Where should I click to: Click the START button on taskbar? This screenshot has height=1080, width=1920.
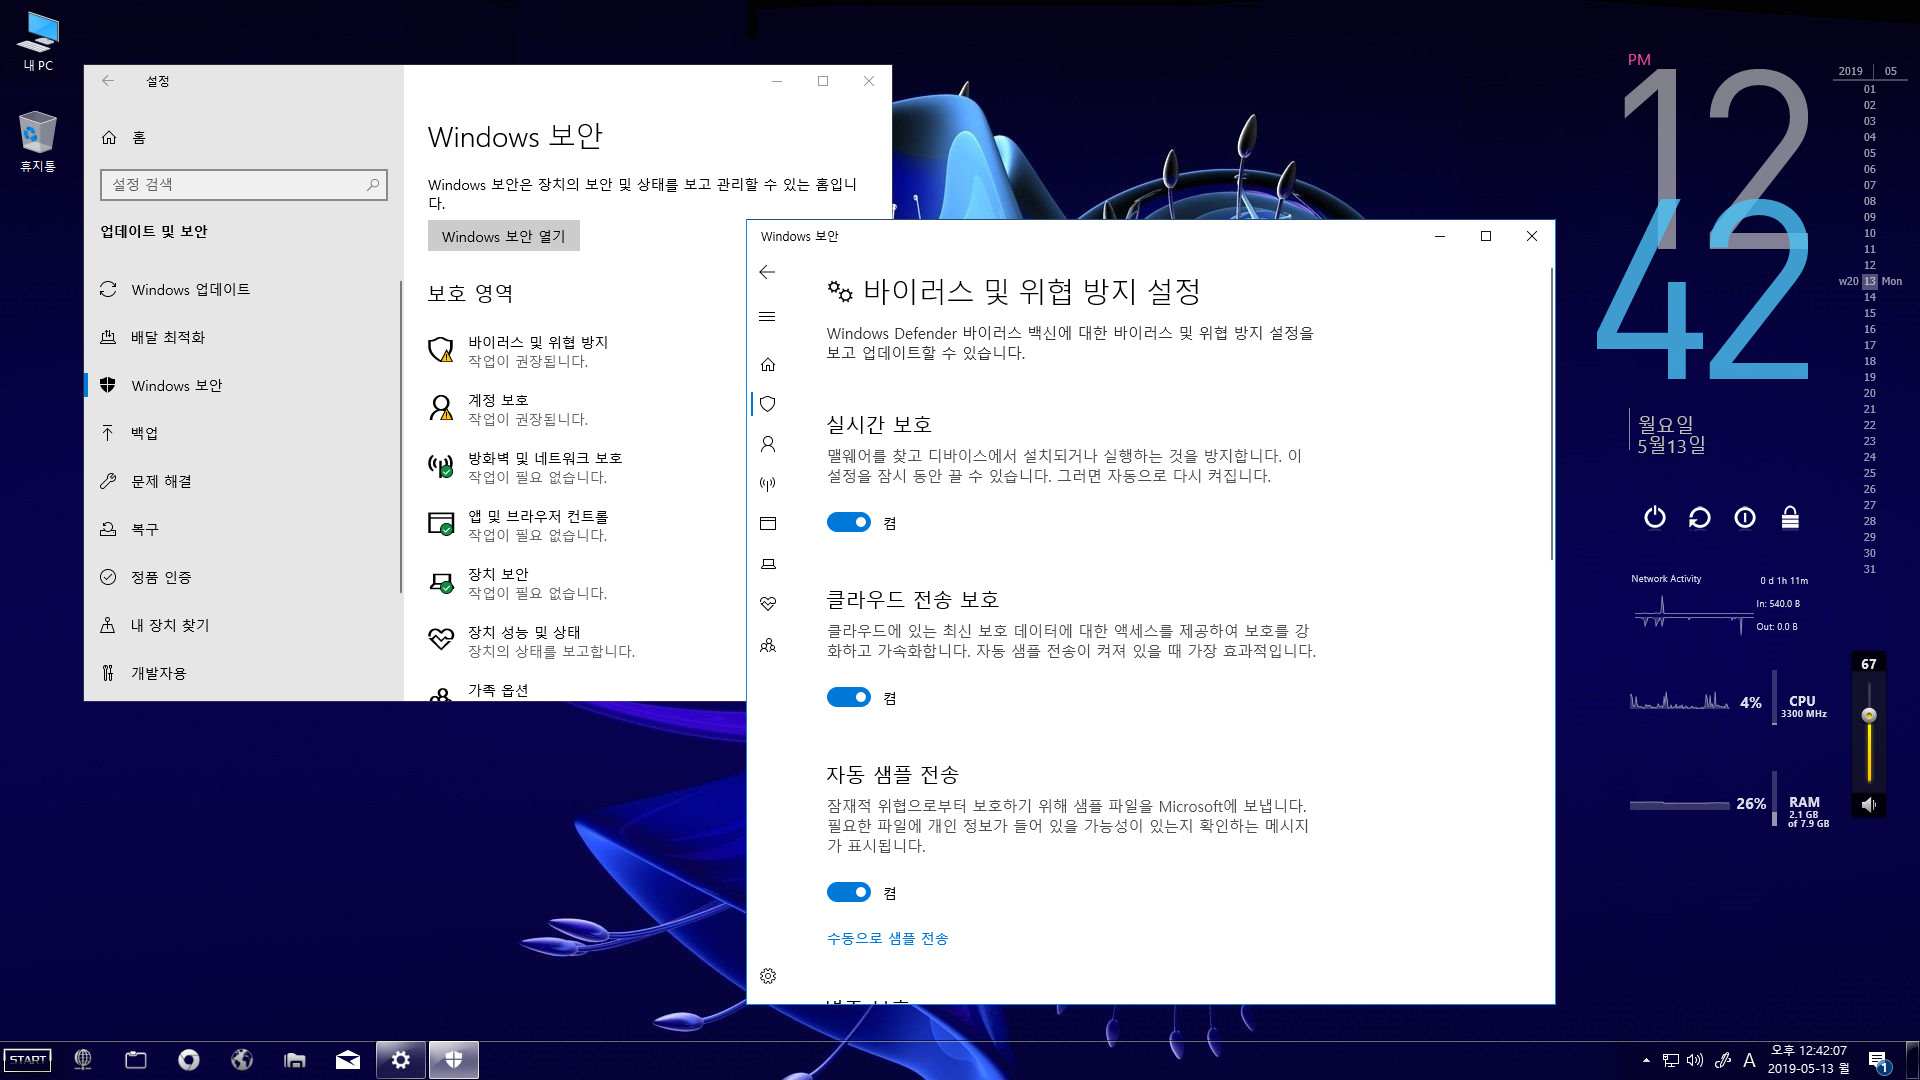pos(28,1060)
